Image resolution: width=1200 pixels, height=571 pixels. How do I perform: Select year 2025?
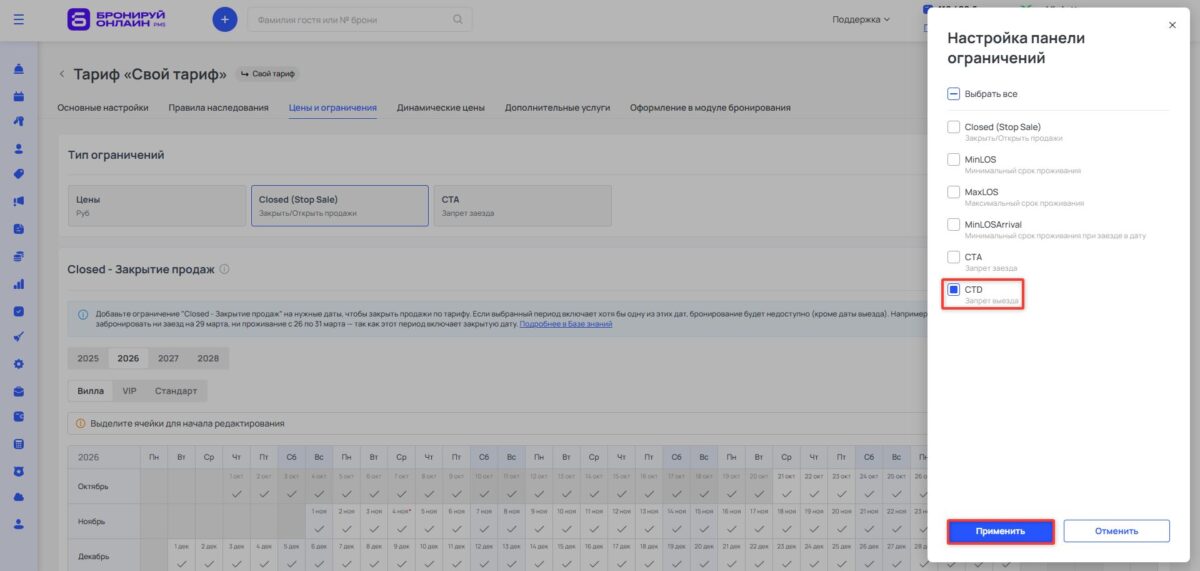point(88,358)
